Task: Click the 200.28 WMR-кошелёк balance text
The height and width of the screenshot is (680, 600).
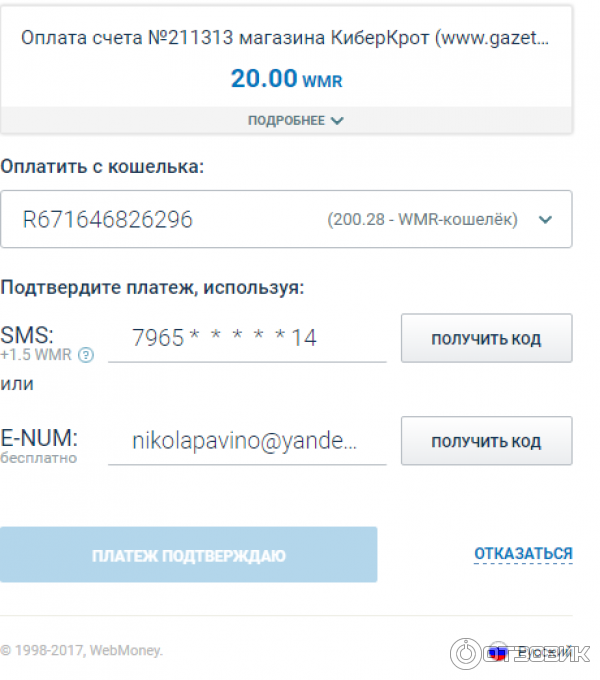Action: click(x=422, y=220)
